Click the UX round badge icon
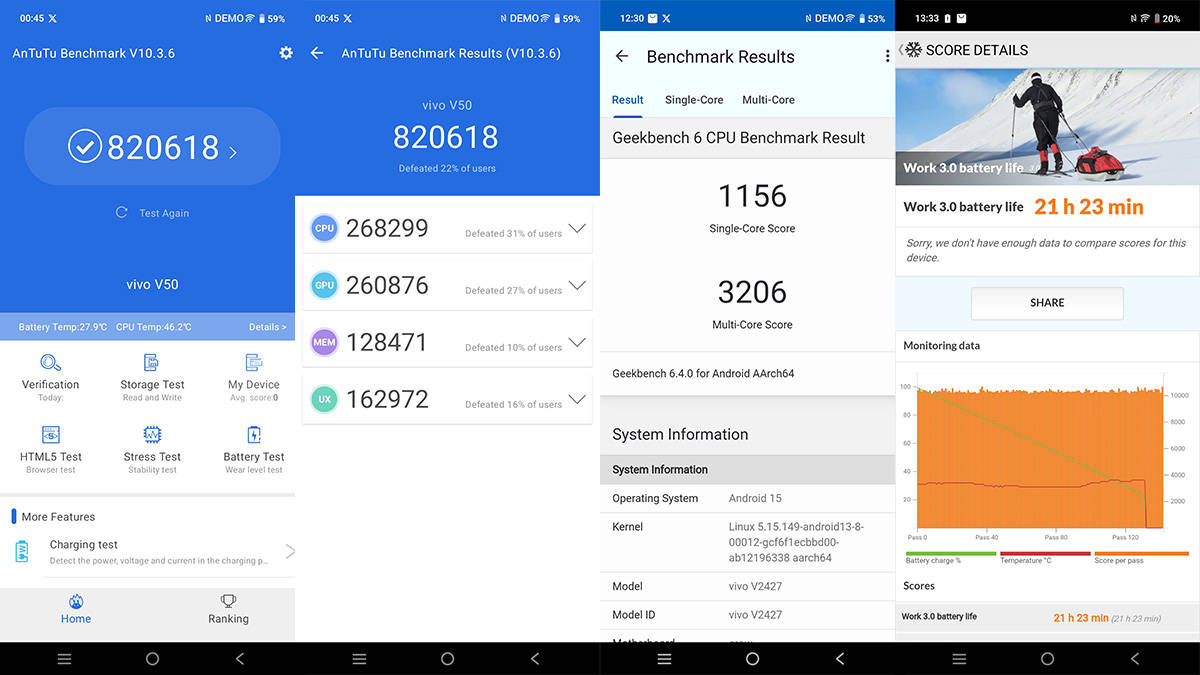1200x675 pixels. coord(324,399)
